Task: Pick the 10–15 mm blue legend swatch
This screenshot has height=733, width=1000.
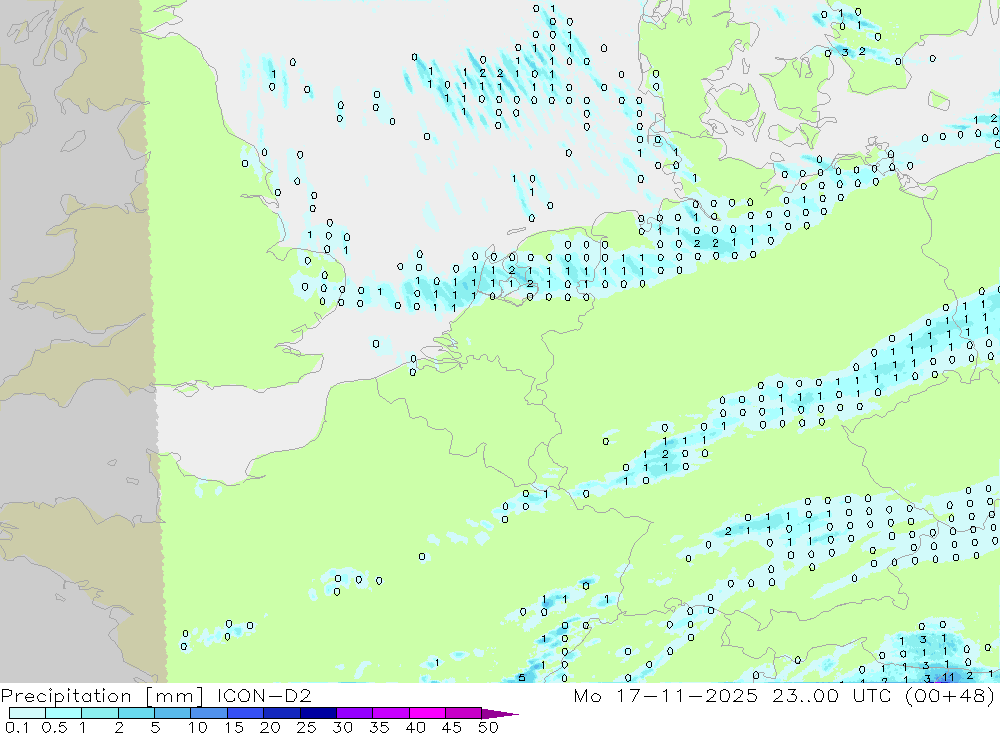Action: pos(209,713)
